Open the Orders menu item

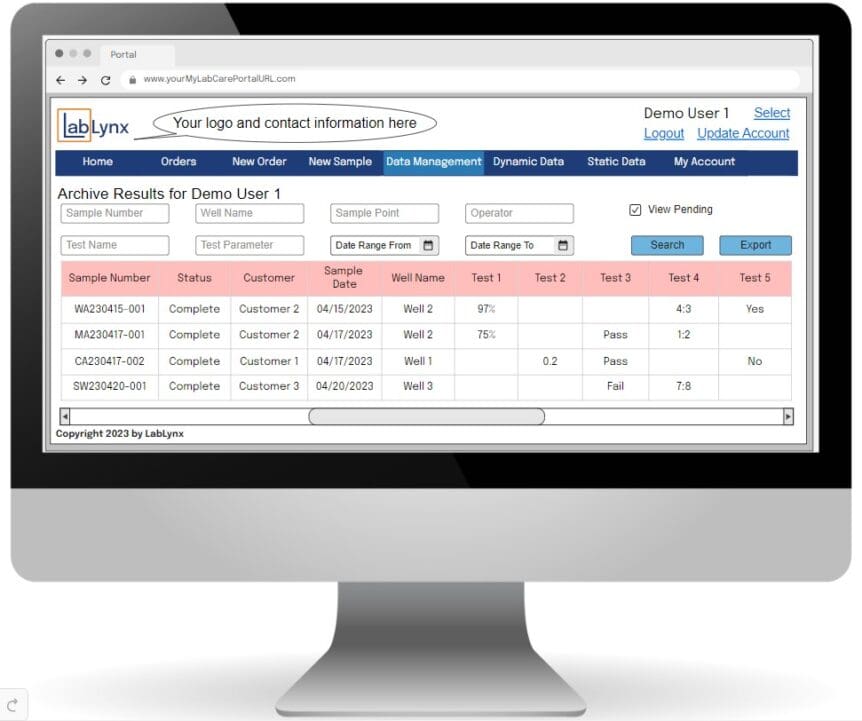coord(178,161)
